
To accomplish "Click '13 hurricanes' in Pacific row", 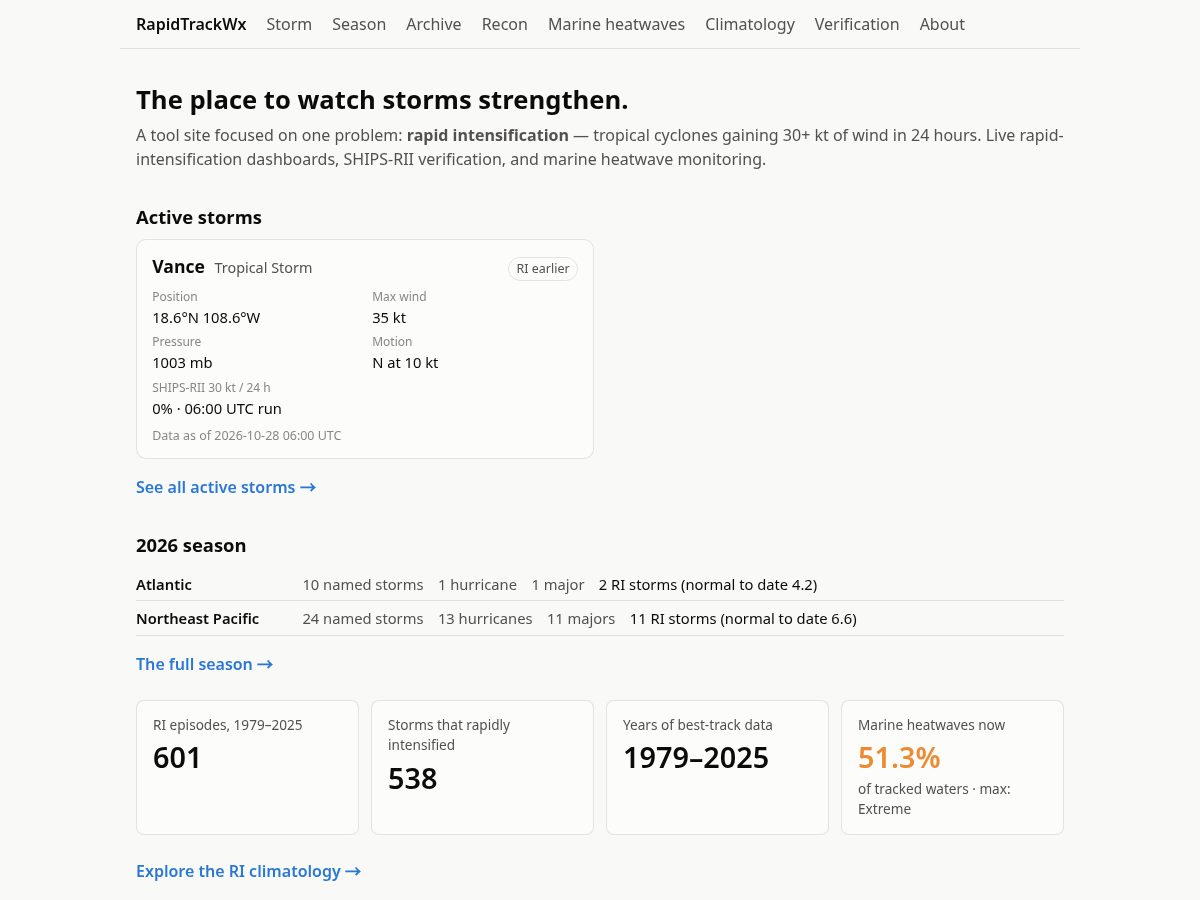I will (485, 619).
